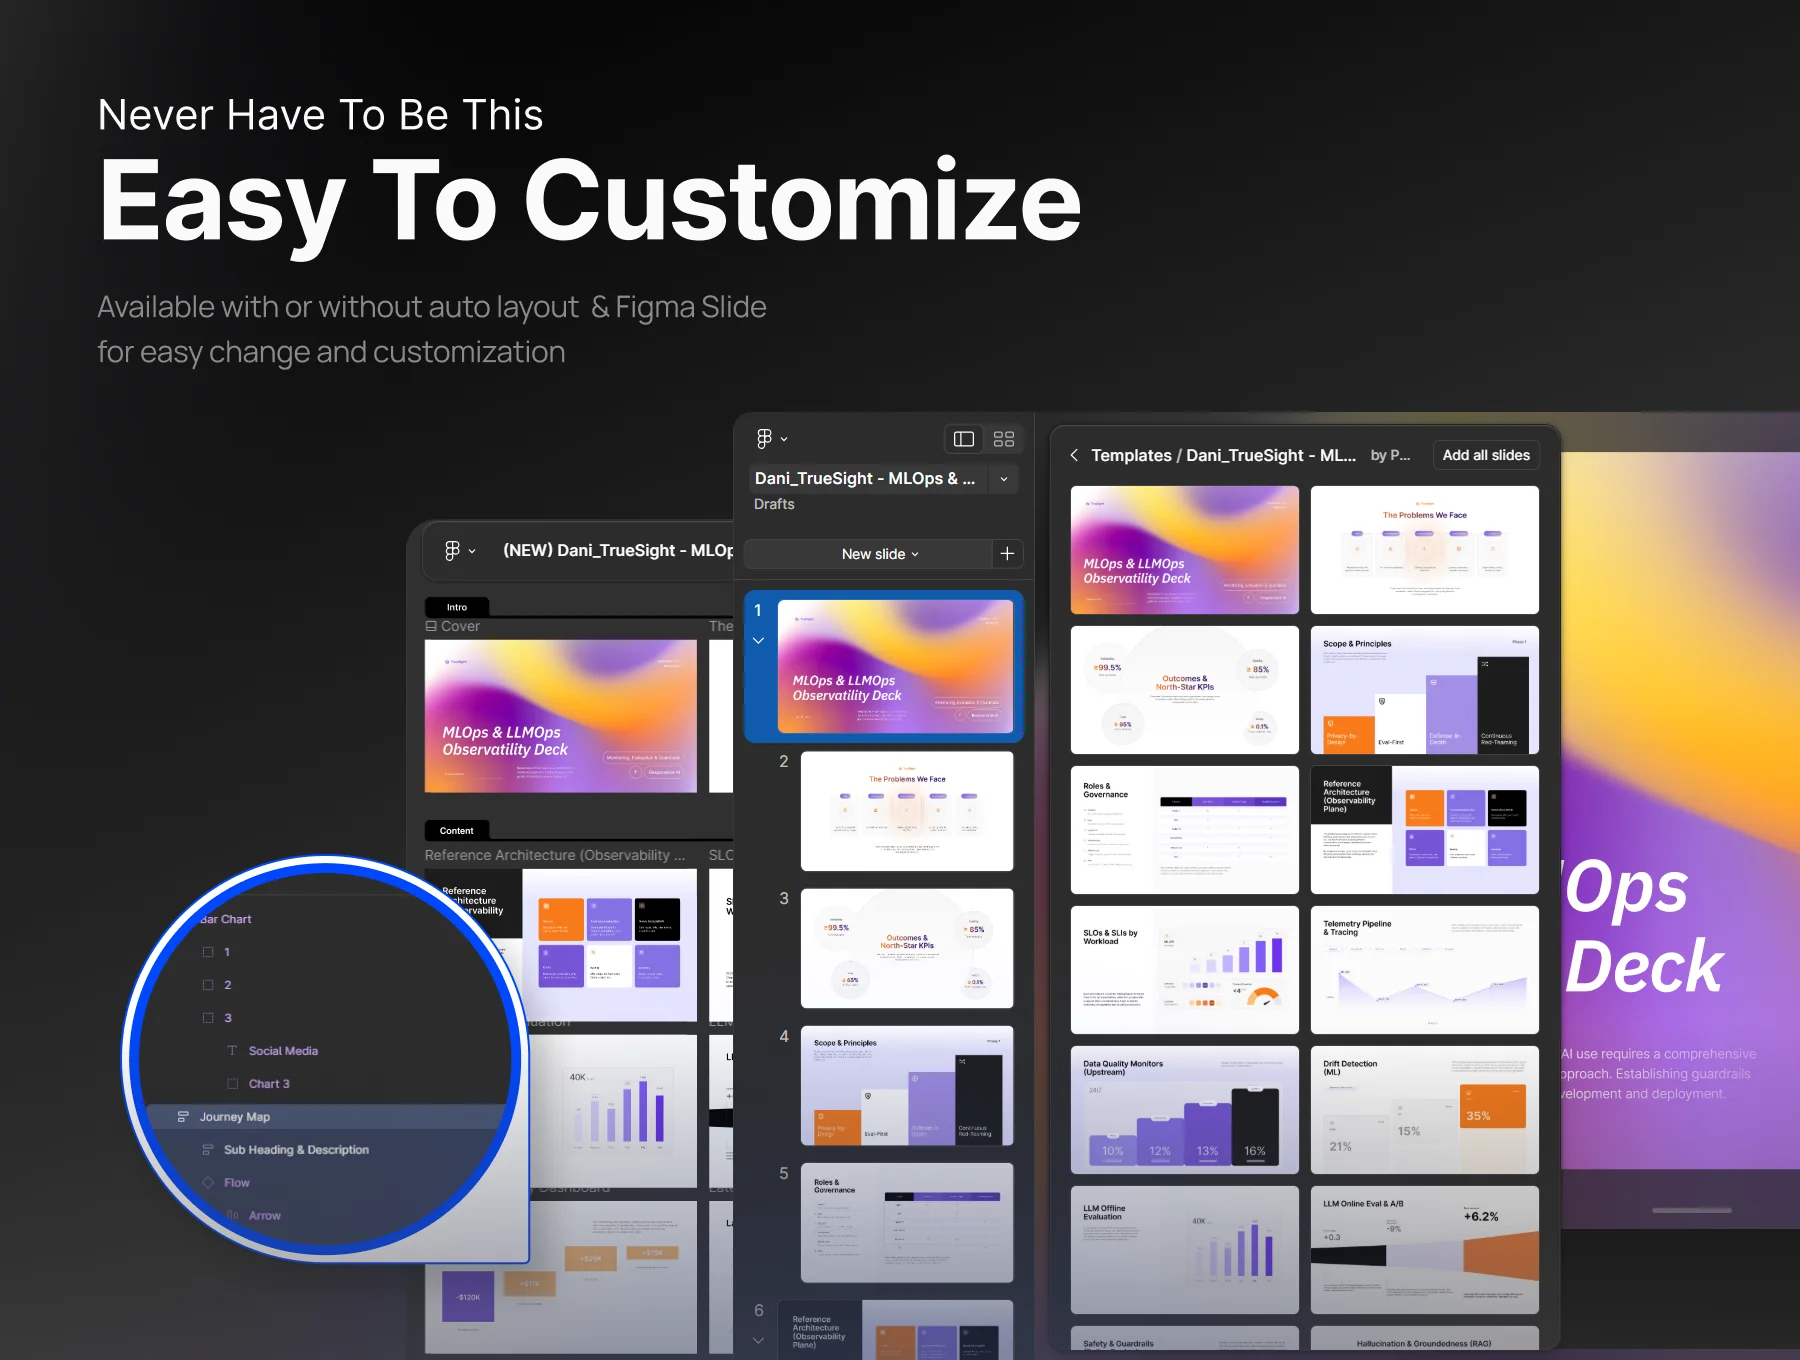Expand file name options chevron
The width and height of the screenshot is (1800, 1360).
[1004, 479]
